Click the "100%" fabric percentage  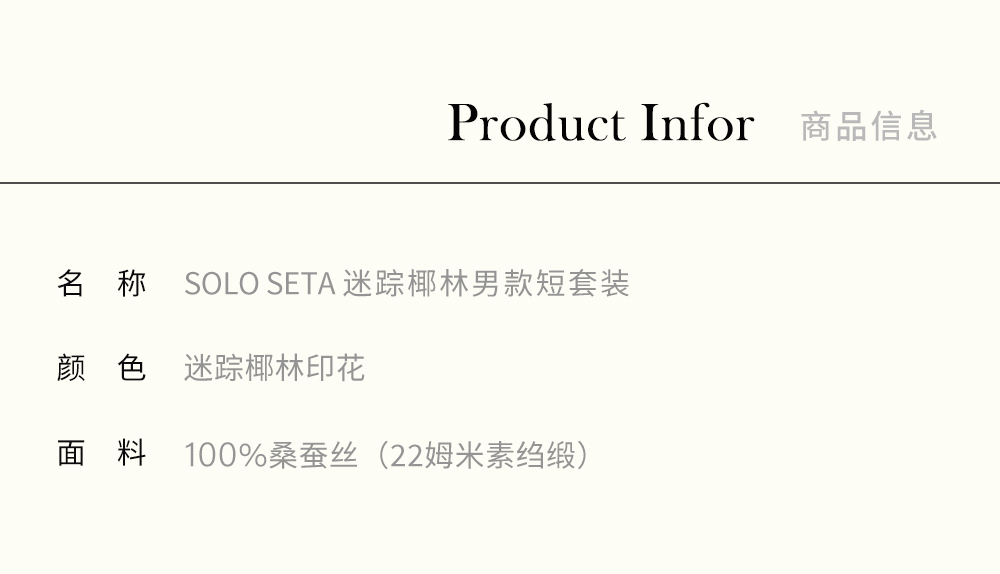(226, 456)
